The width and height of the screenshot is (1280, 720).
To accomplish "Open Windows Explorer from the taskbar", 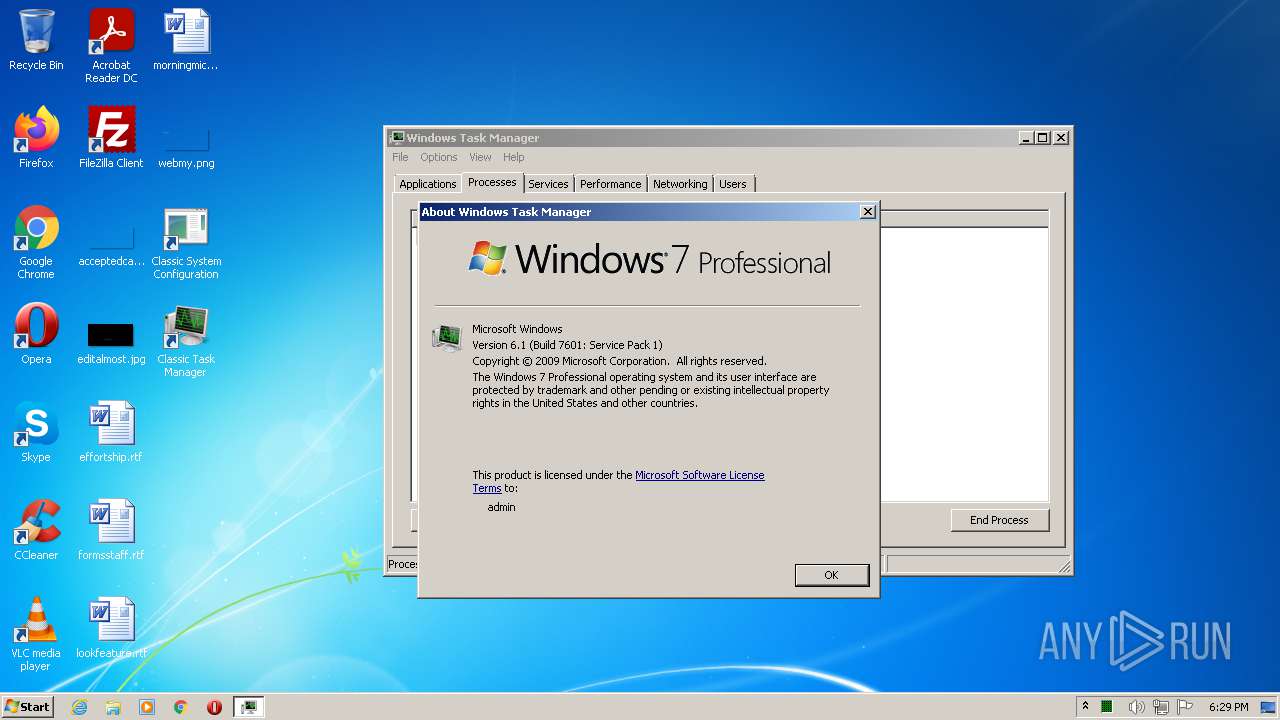I will pos(113,707).
